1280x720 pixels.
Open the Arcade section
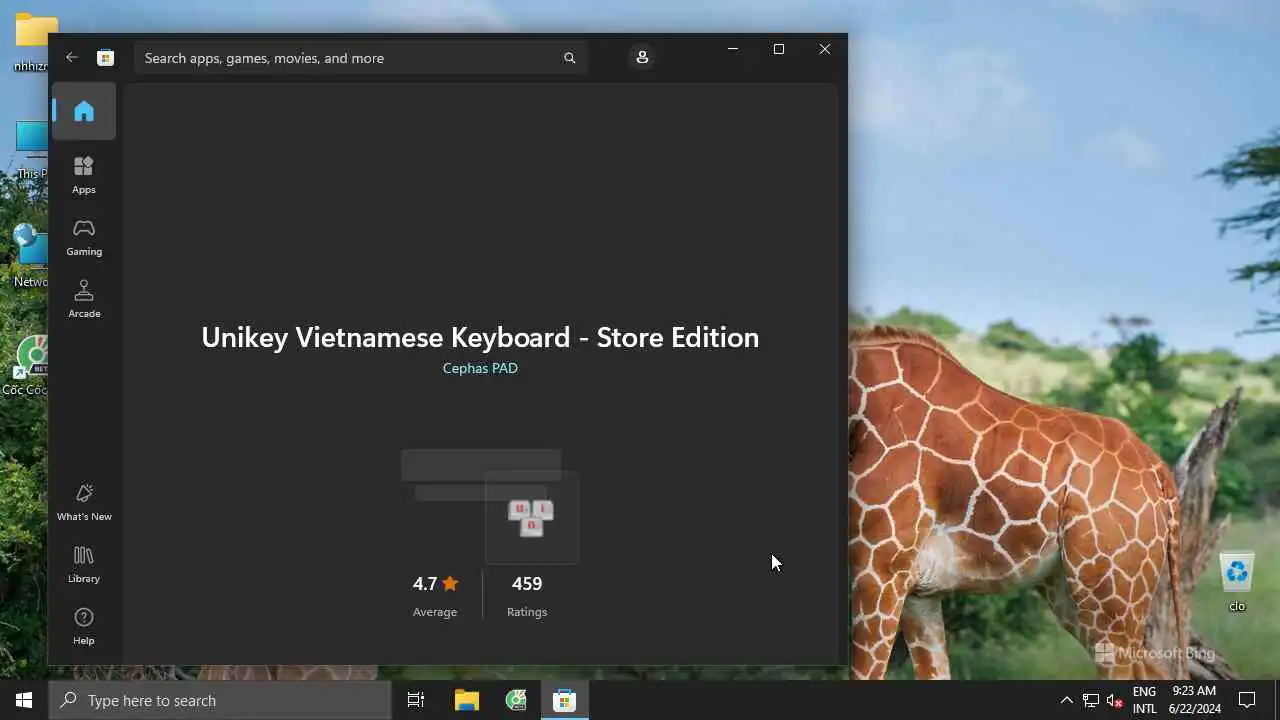tap(84, 299)
